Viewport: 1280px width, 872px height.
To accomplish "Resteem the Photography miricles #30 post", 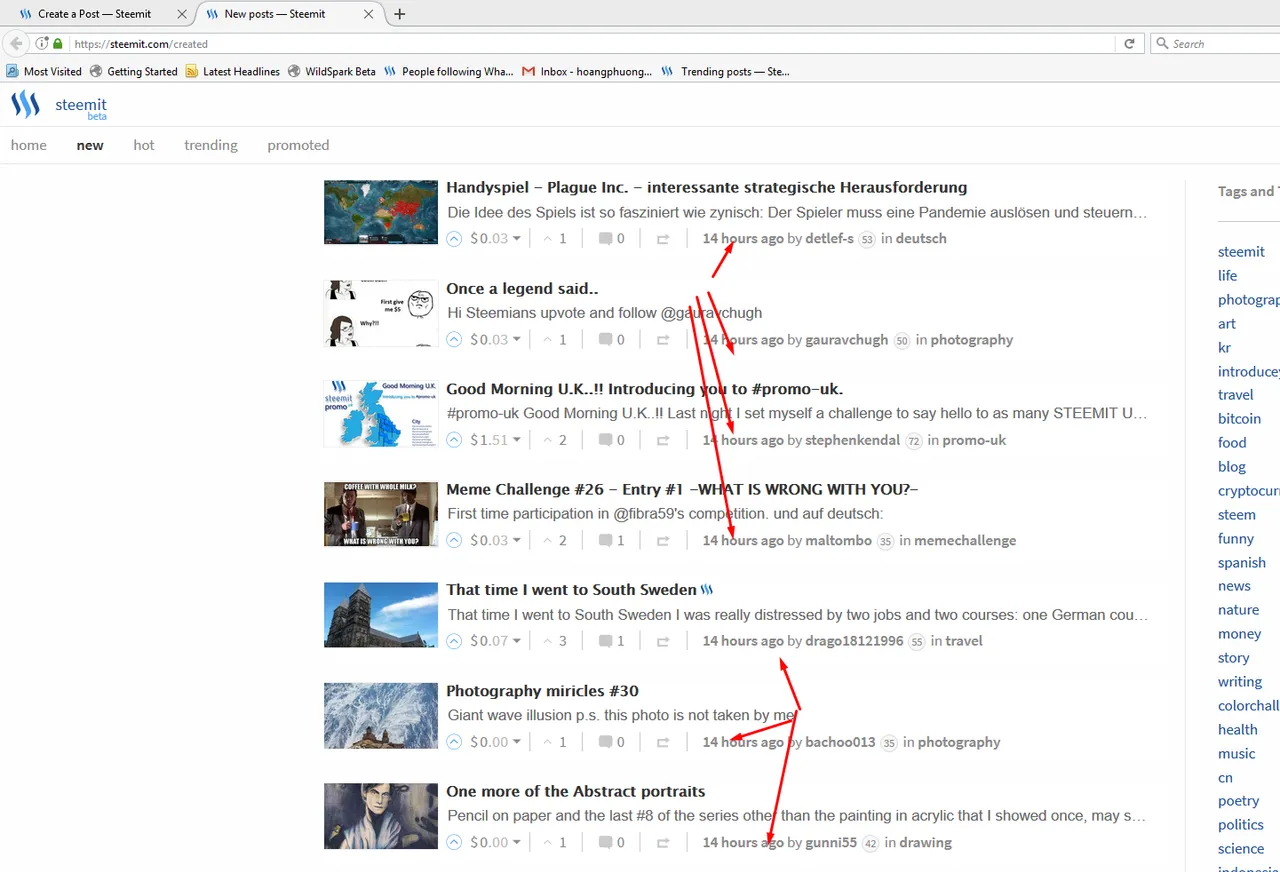I will click(x=662, y=742).
